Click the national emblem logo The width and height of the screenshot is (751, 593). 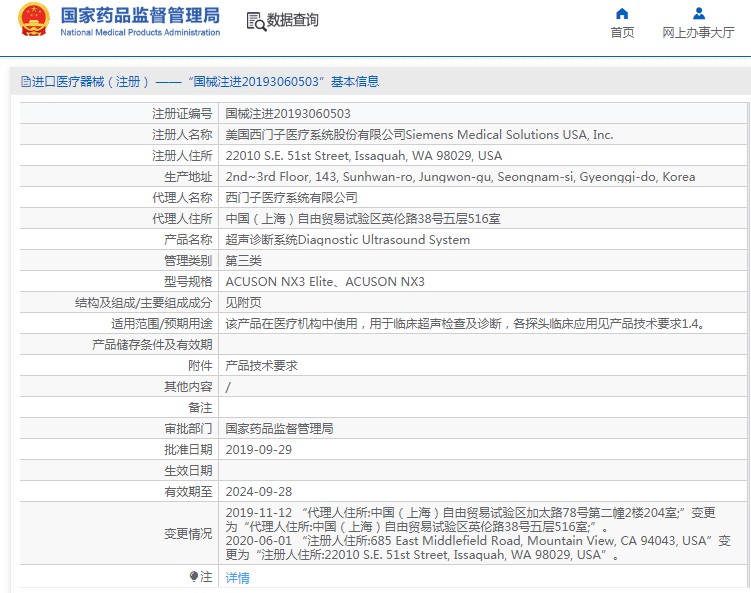pyautogui.click(x=34, y=20)
